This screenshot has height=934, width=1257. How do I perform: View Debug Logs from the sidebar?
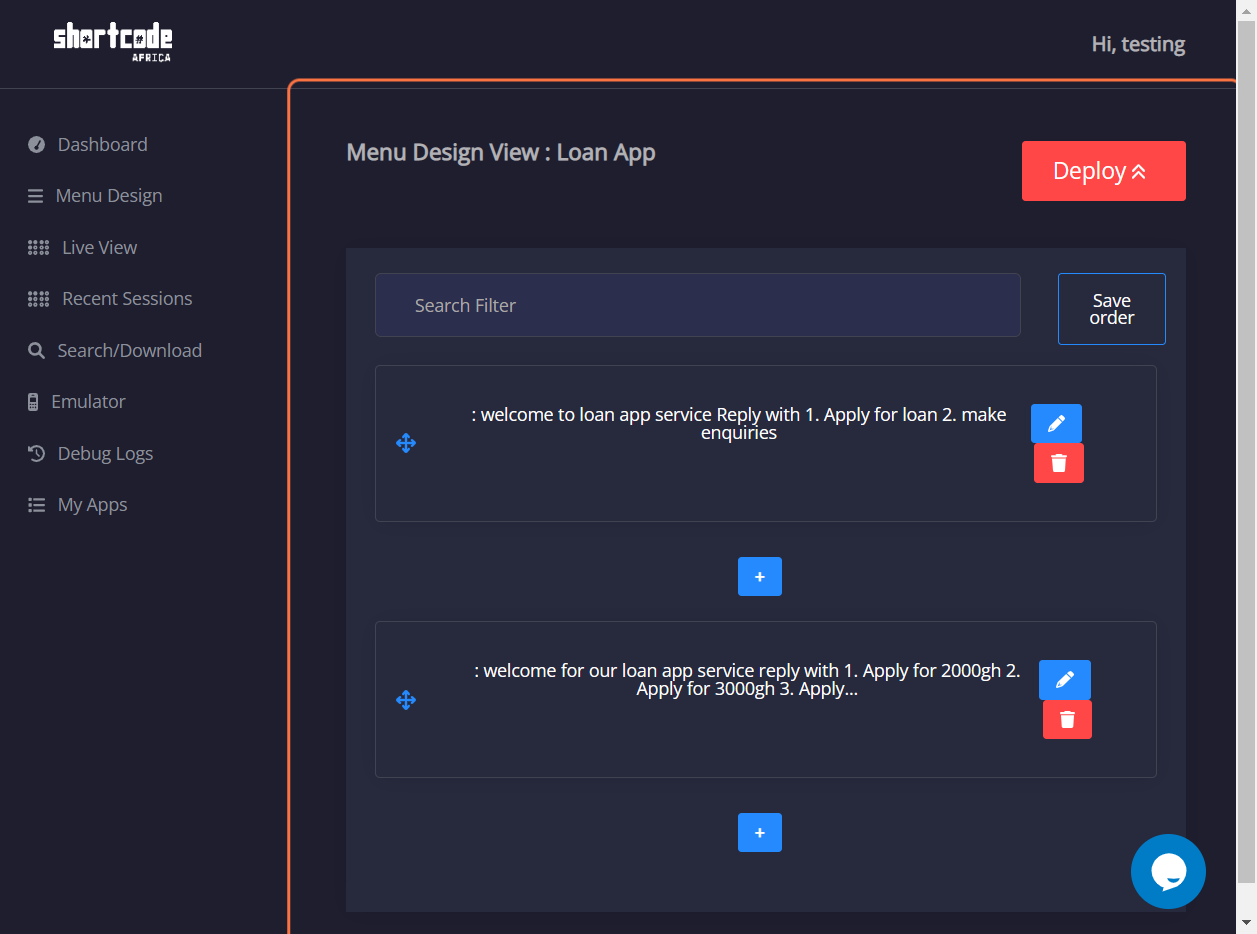point(91,453)
